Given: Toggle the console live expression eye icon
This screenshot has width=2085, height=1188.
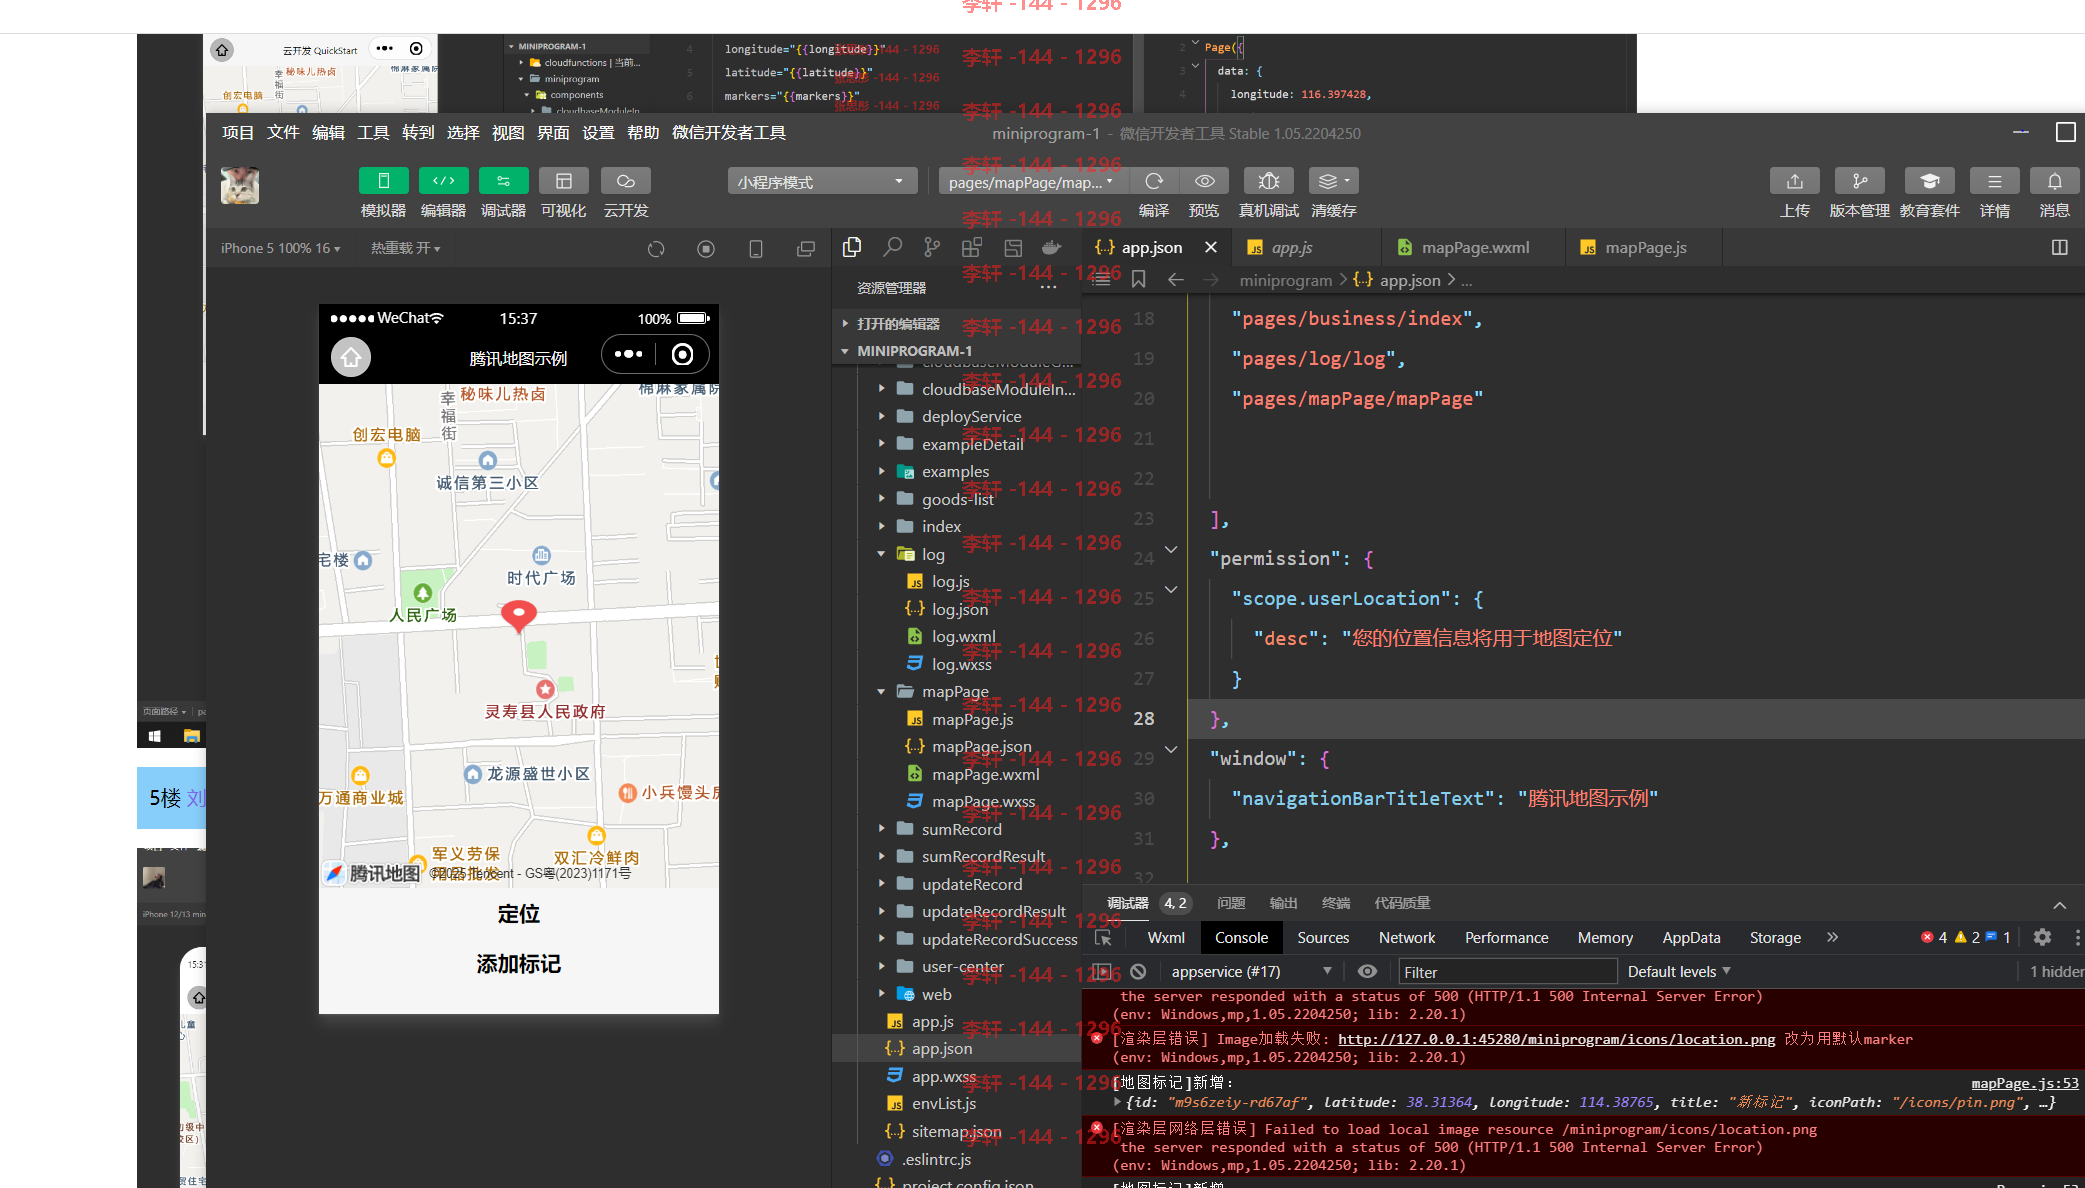Looking at the screenshot, I should [1367, 972].
